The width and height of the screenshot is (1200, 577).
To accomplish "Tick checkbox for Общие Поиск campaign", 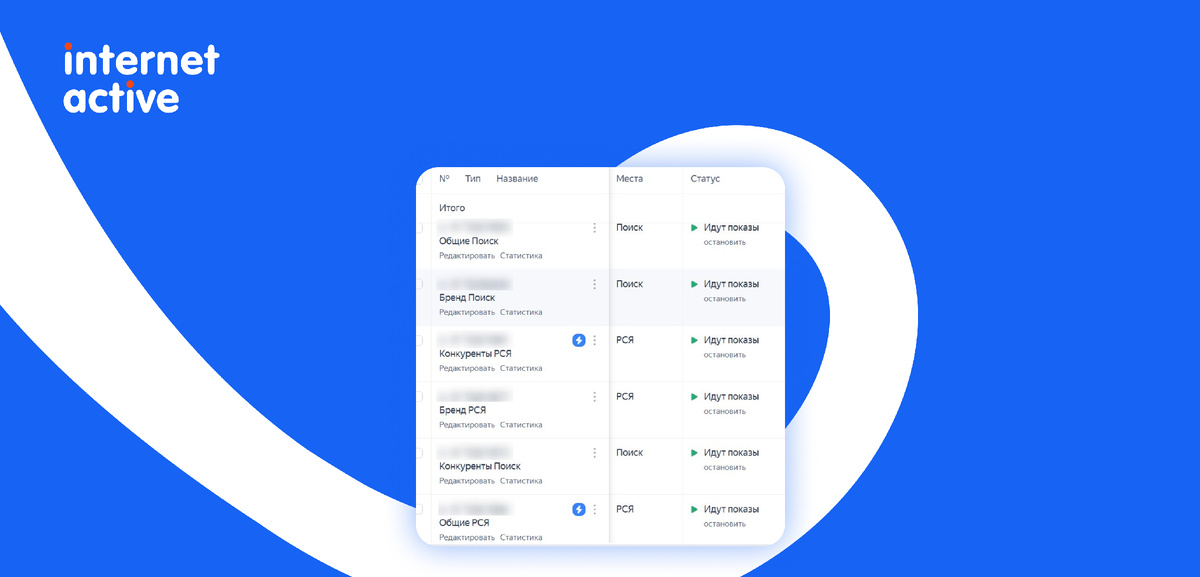I will coord(419,228).
